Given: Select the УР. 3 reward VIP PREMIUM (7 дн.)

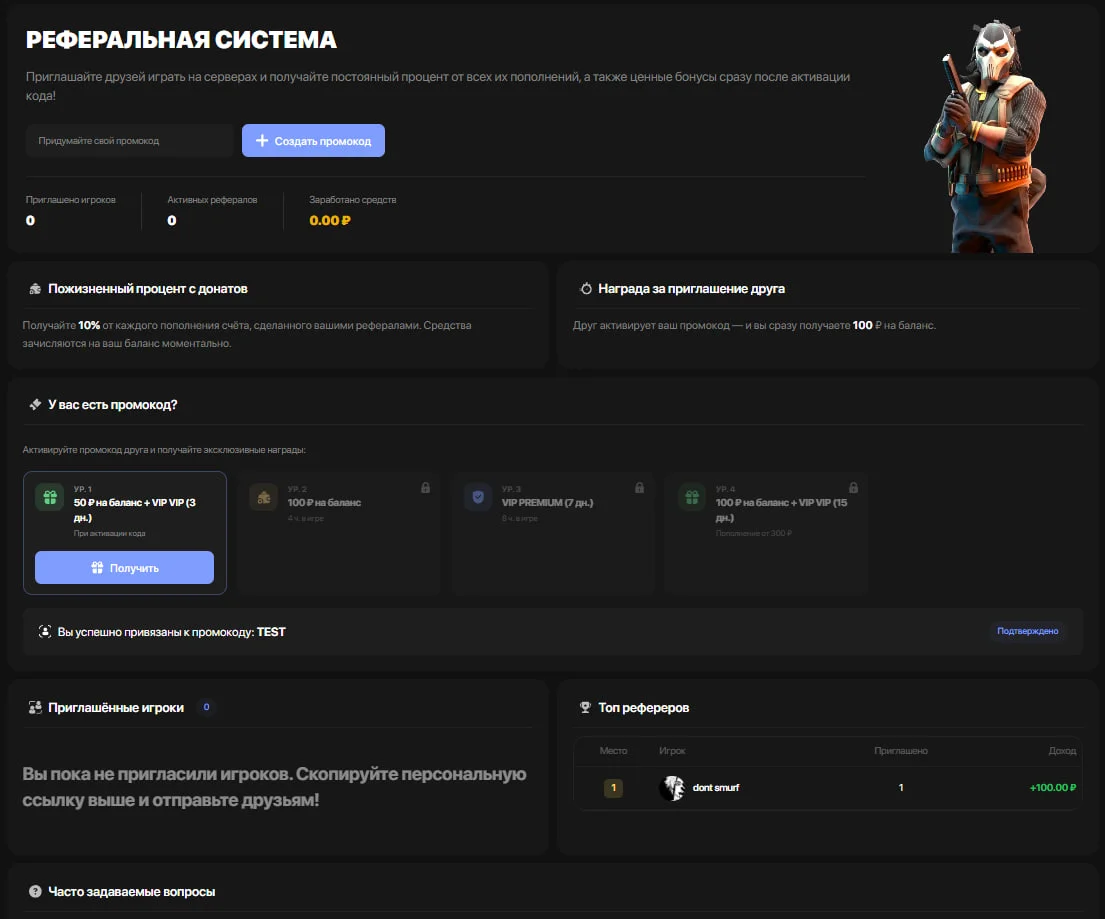Looking at the screenshot, I should pyautogui.click(x=548, y=502).
